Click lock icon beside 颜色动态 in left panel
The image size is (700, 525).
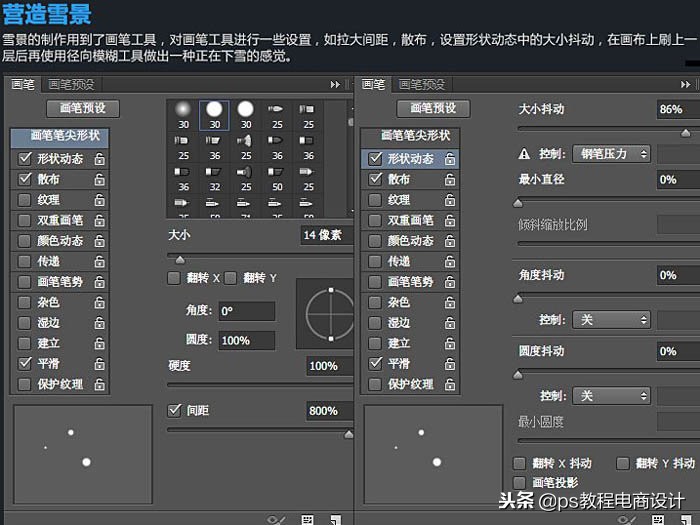(100, 241)
